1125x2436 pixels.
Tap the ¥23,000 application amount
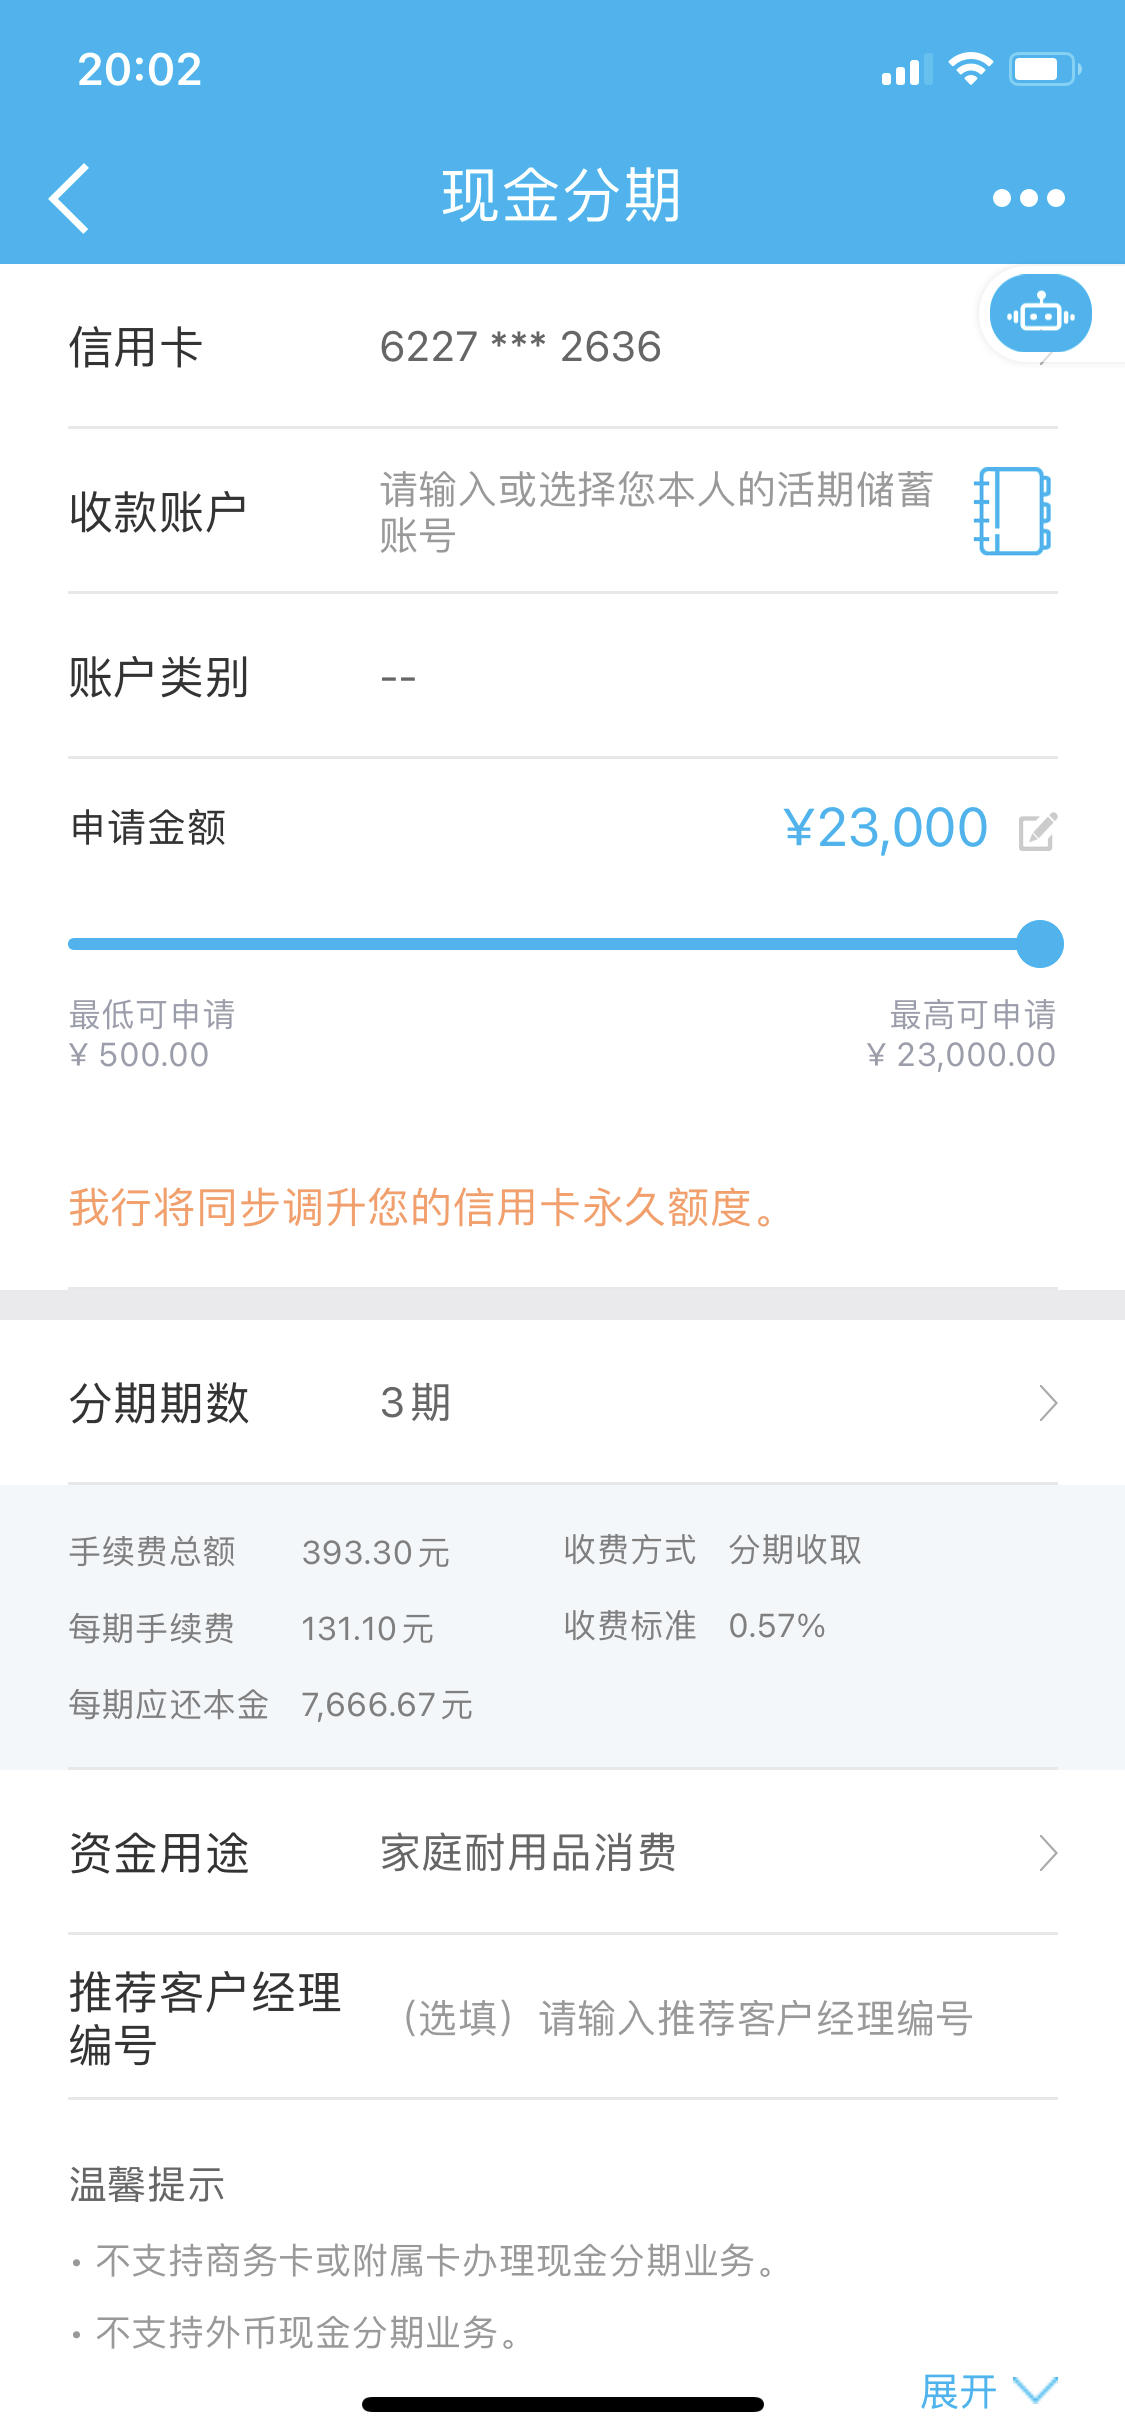click(886, 828)
